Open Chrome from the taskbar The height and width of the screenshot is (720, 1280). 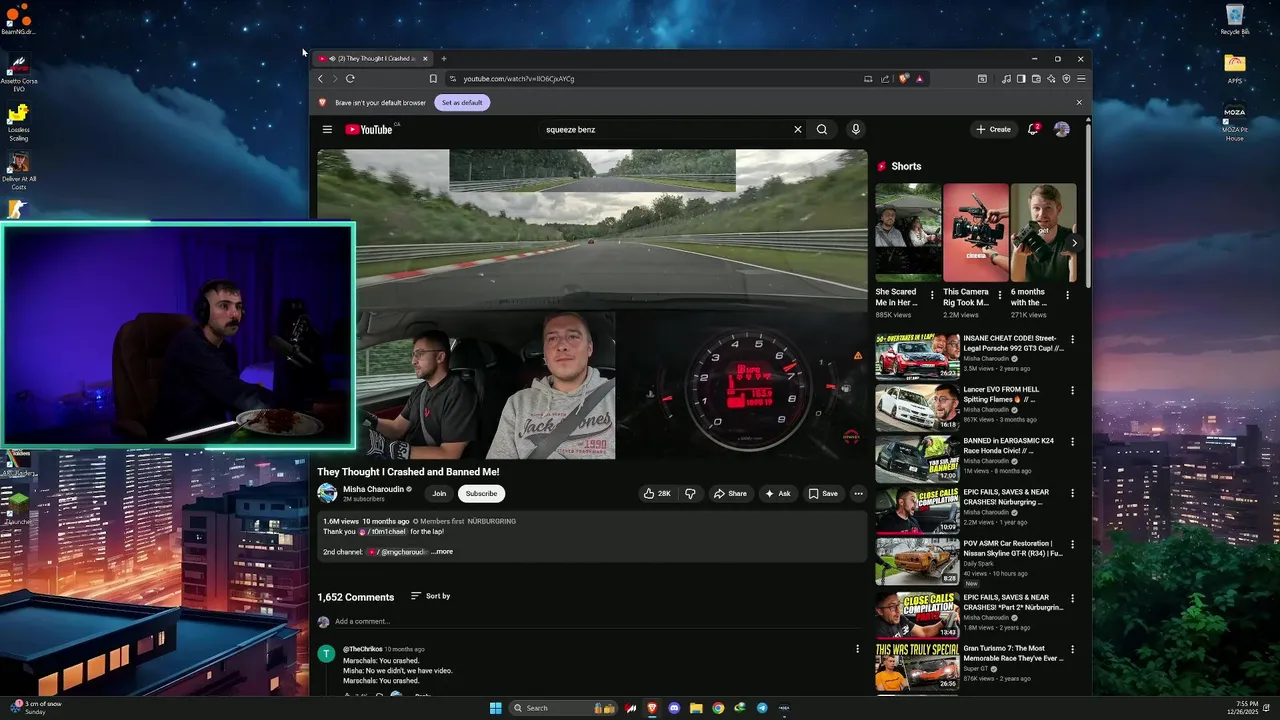click(718, 708)
